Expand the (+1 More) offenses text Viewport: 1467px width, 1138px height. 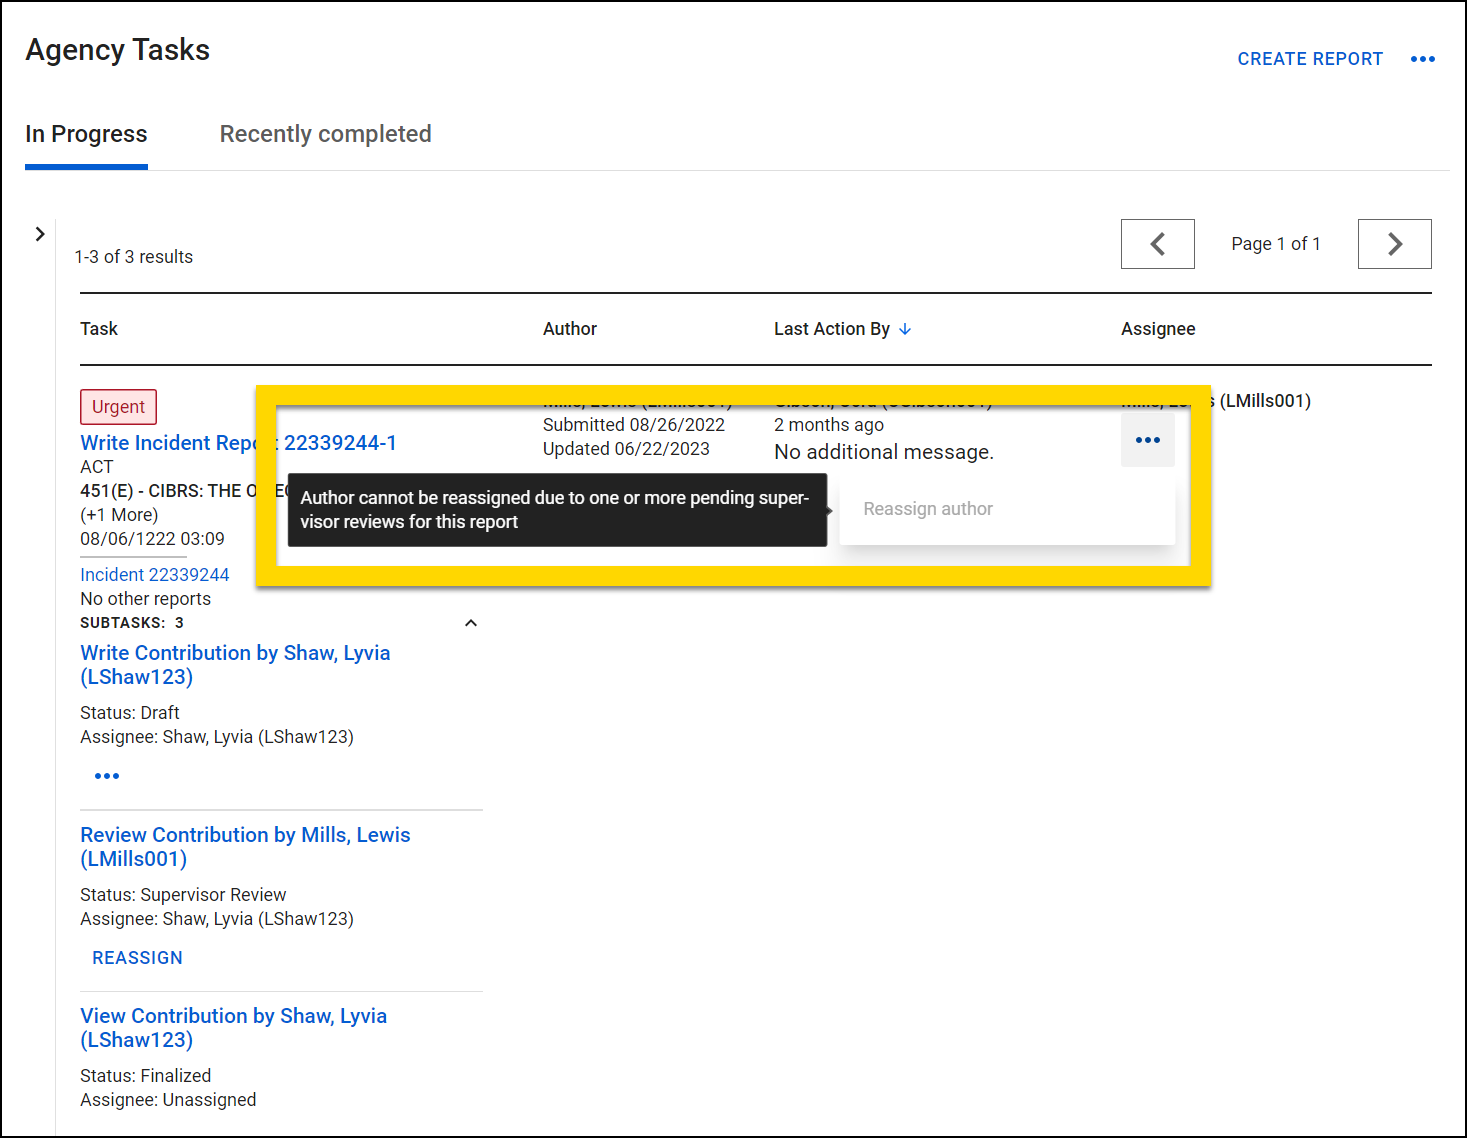tap(119, 515)
